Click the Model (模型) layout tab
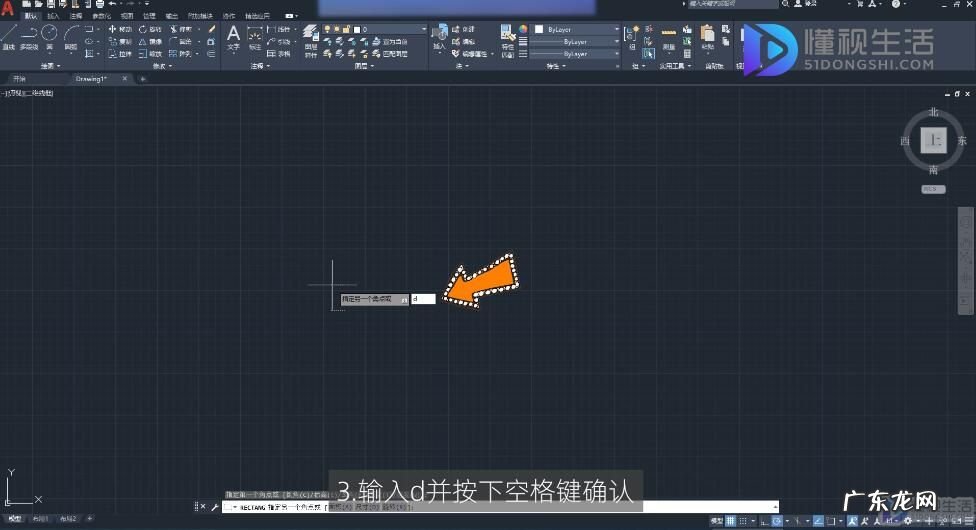The image size is (976, 530). (x=14, y=518)
